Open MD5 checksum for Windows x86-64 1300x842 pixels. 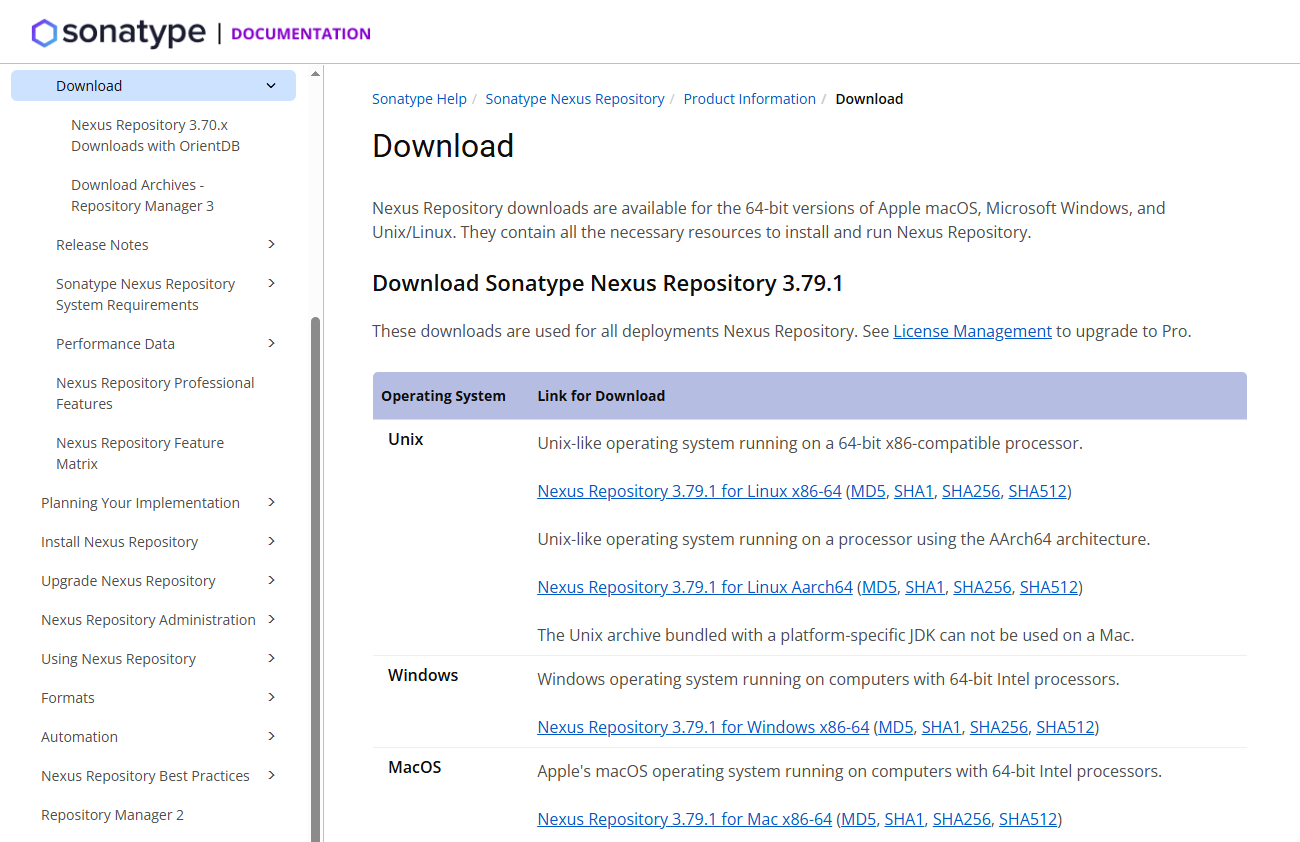click(896, 727)
